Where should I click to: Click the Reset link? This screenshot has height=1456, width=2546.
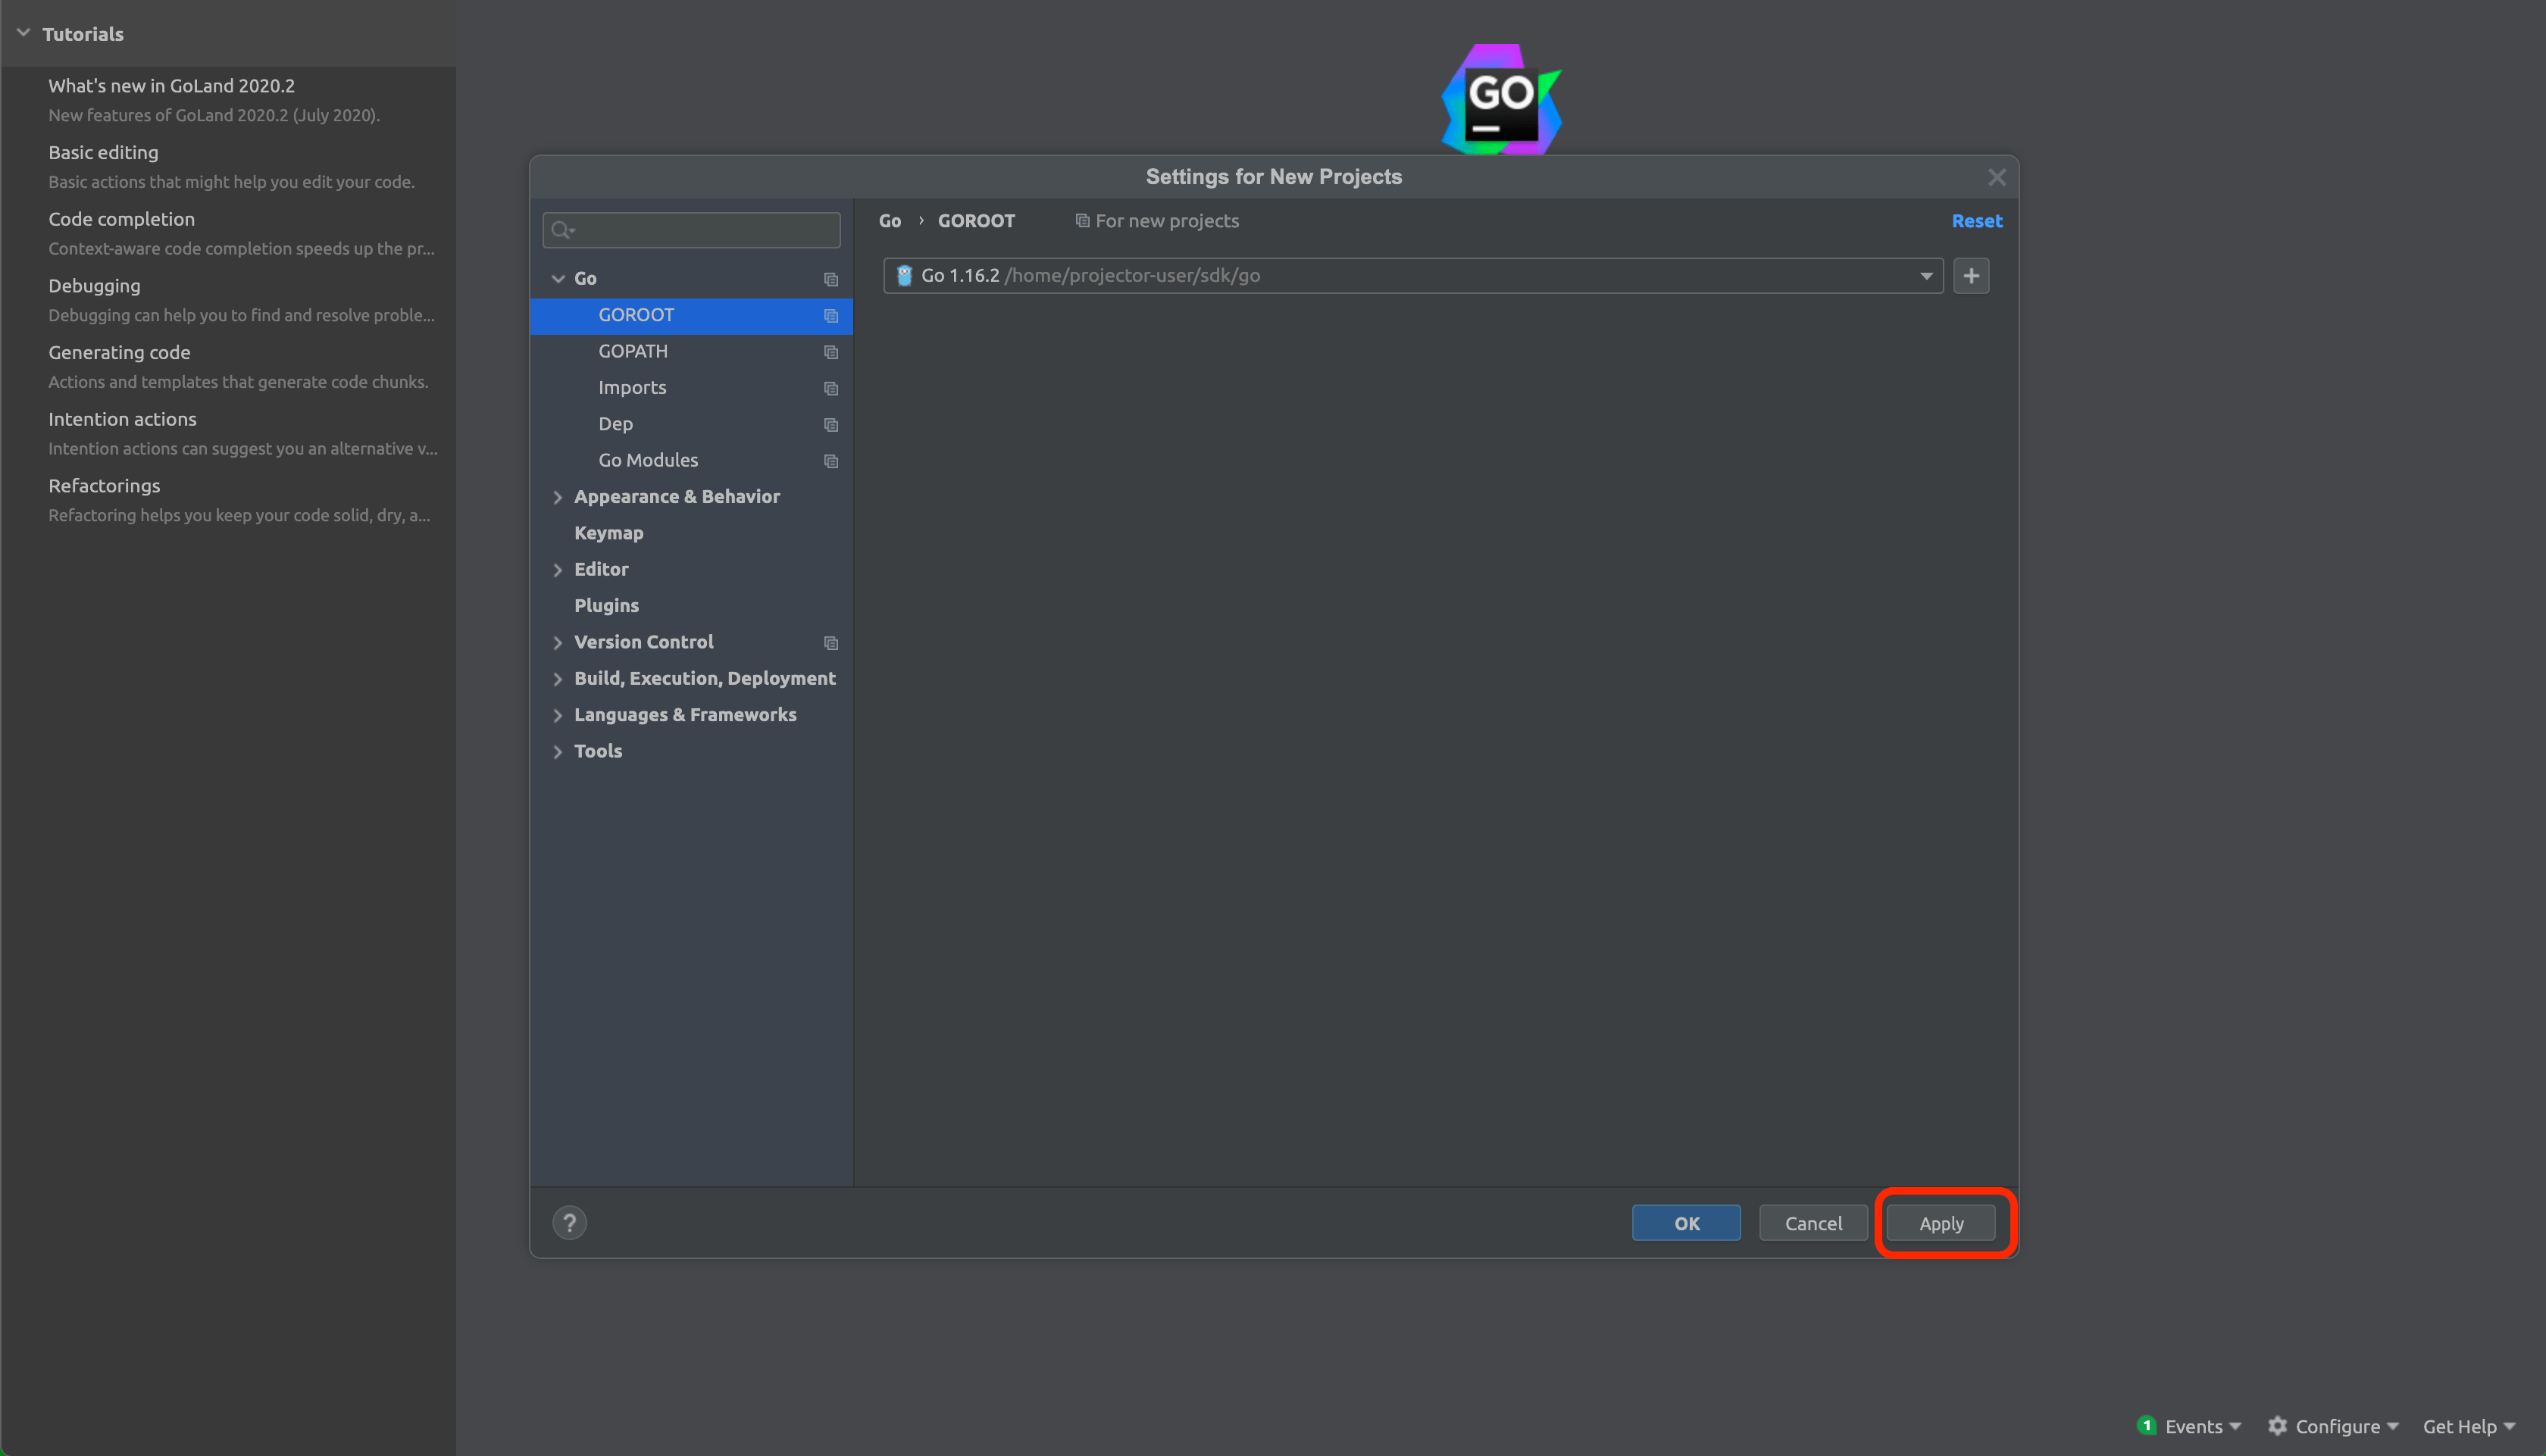click(1977, 221)
